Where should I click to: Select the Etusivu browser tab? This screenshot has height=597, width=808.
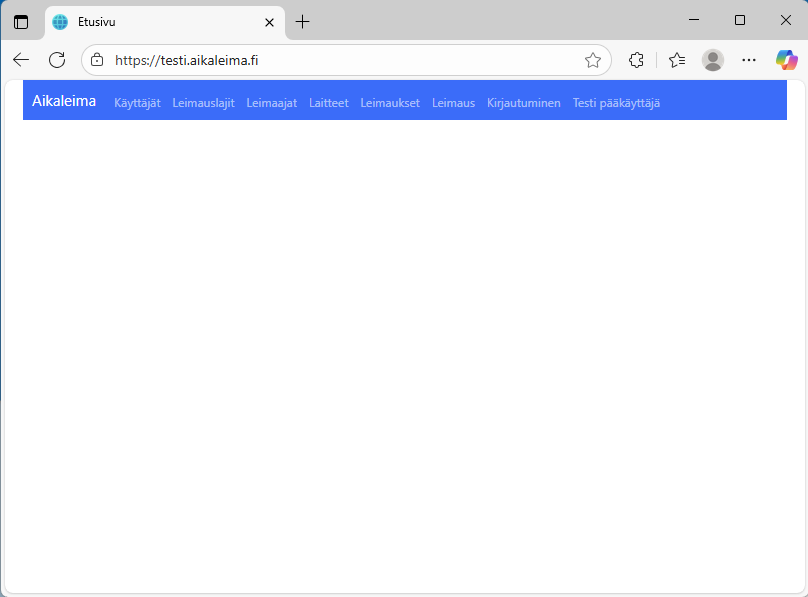[150, 22]
